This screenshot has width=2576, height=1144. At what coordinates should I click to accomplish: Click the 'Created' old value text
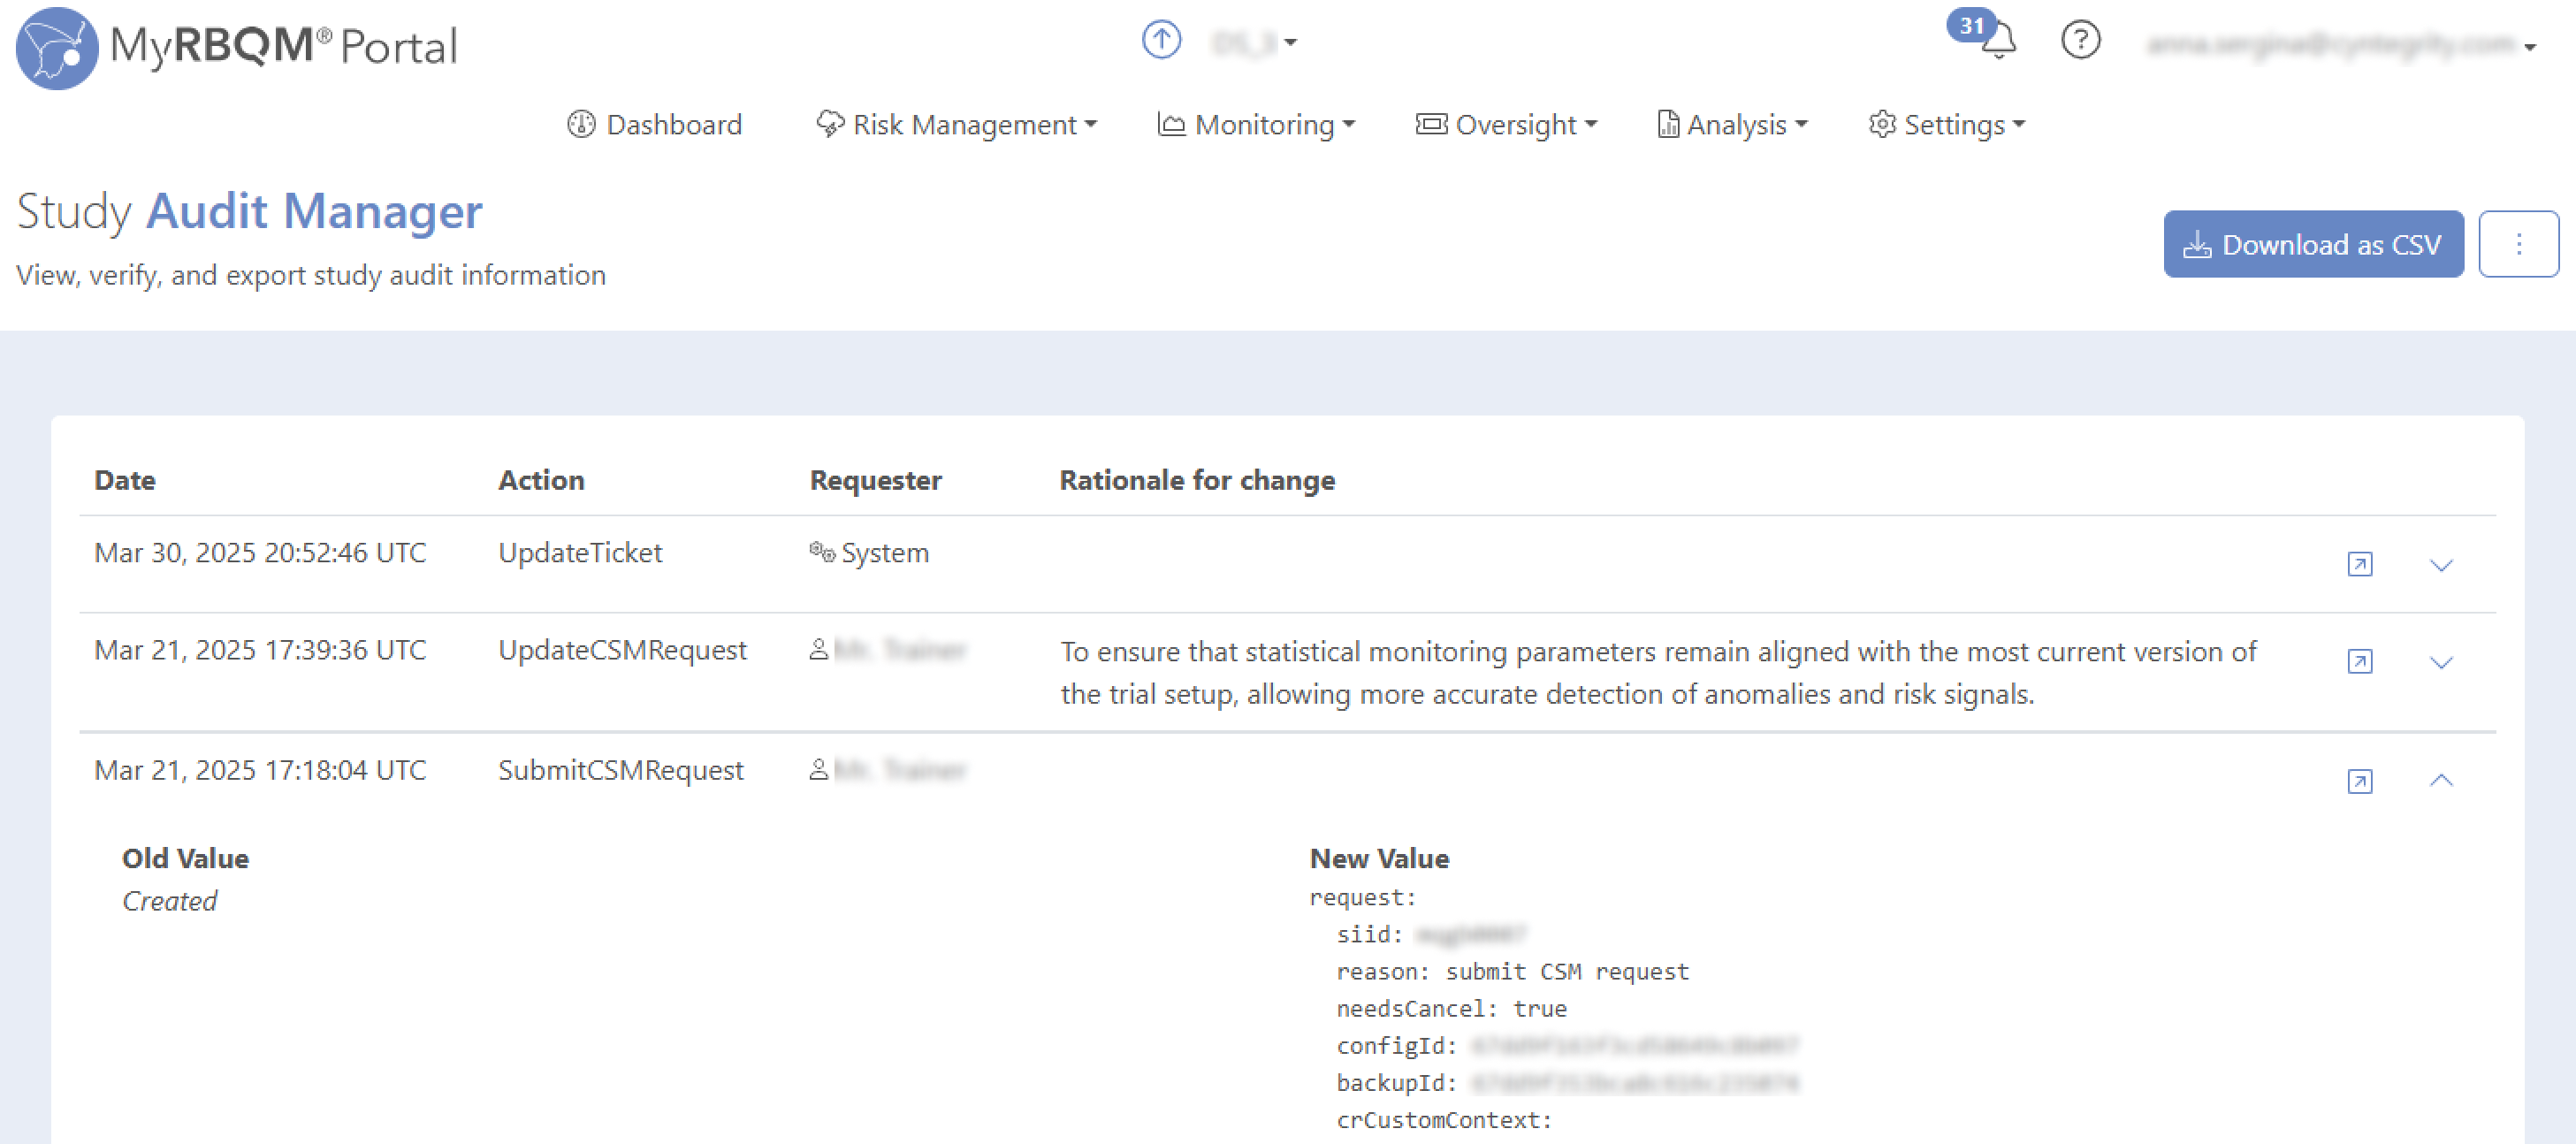[169, 901]
